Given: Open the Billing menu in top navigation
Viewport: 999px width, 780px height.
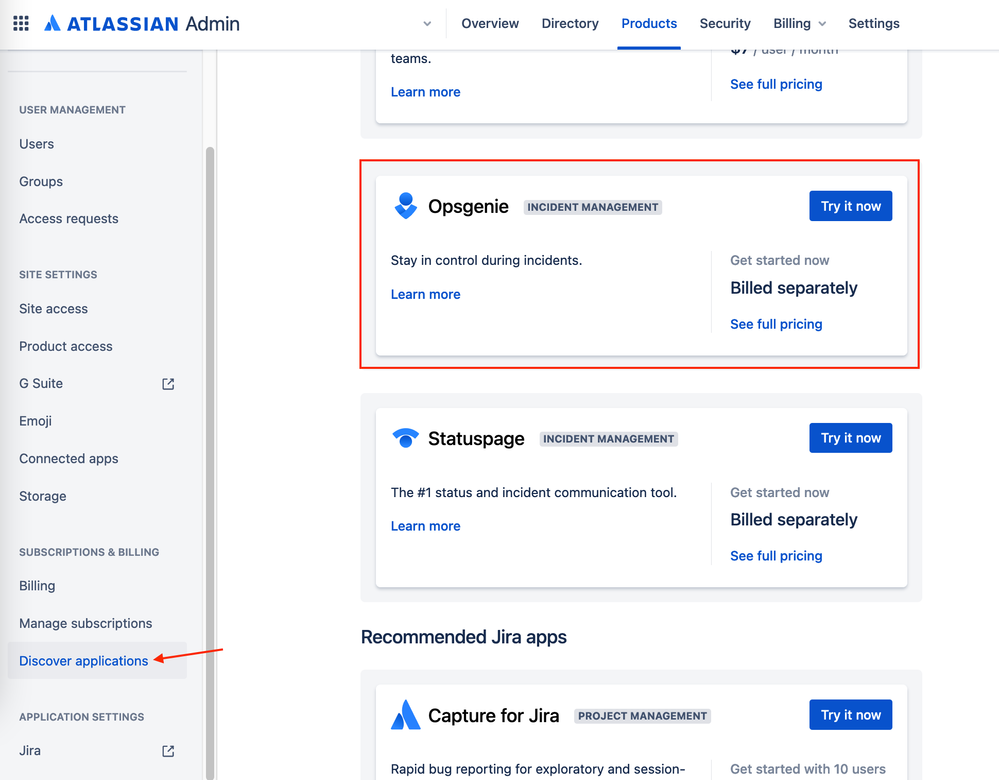Looking at the screenshot, I should (800, 24).
